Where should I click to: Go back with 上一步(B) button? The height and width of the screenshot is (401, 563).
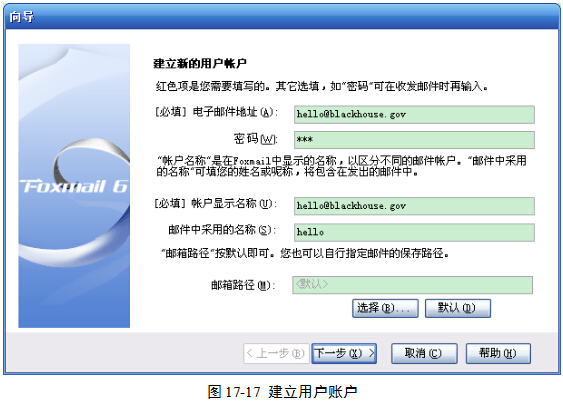coord(276,354)
